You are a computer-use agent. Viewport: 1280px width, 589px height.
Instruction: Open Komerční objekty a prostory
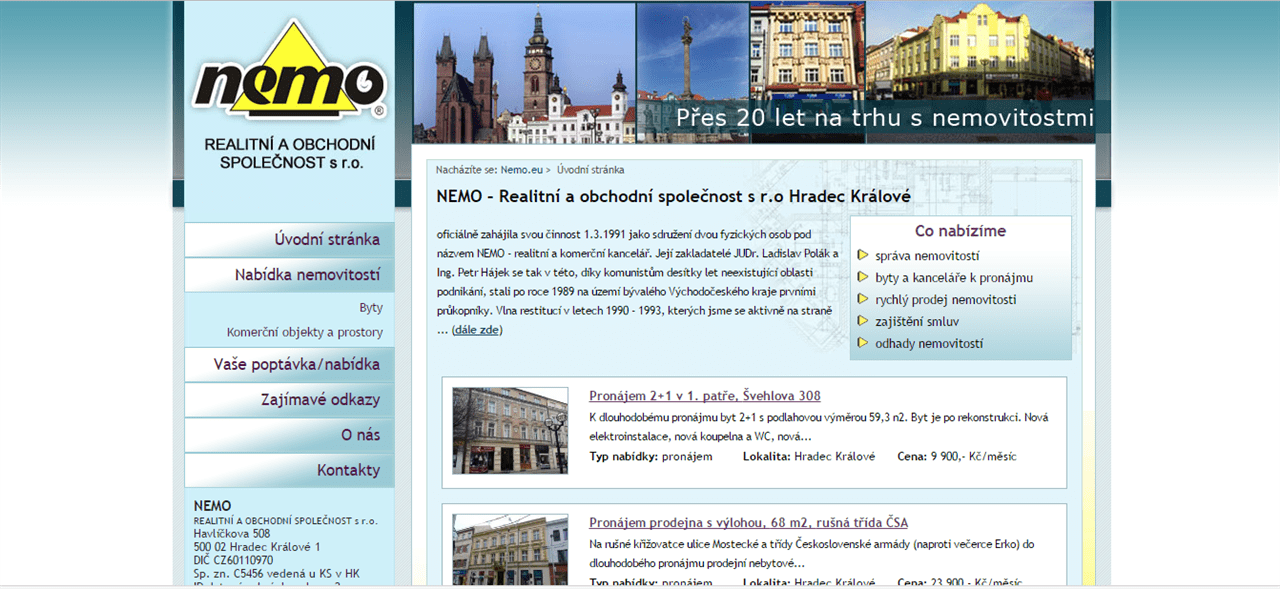click(305, 332)
